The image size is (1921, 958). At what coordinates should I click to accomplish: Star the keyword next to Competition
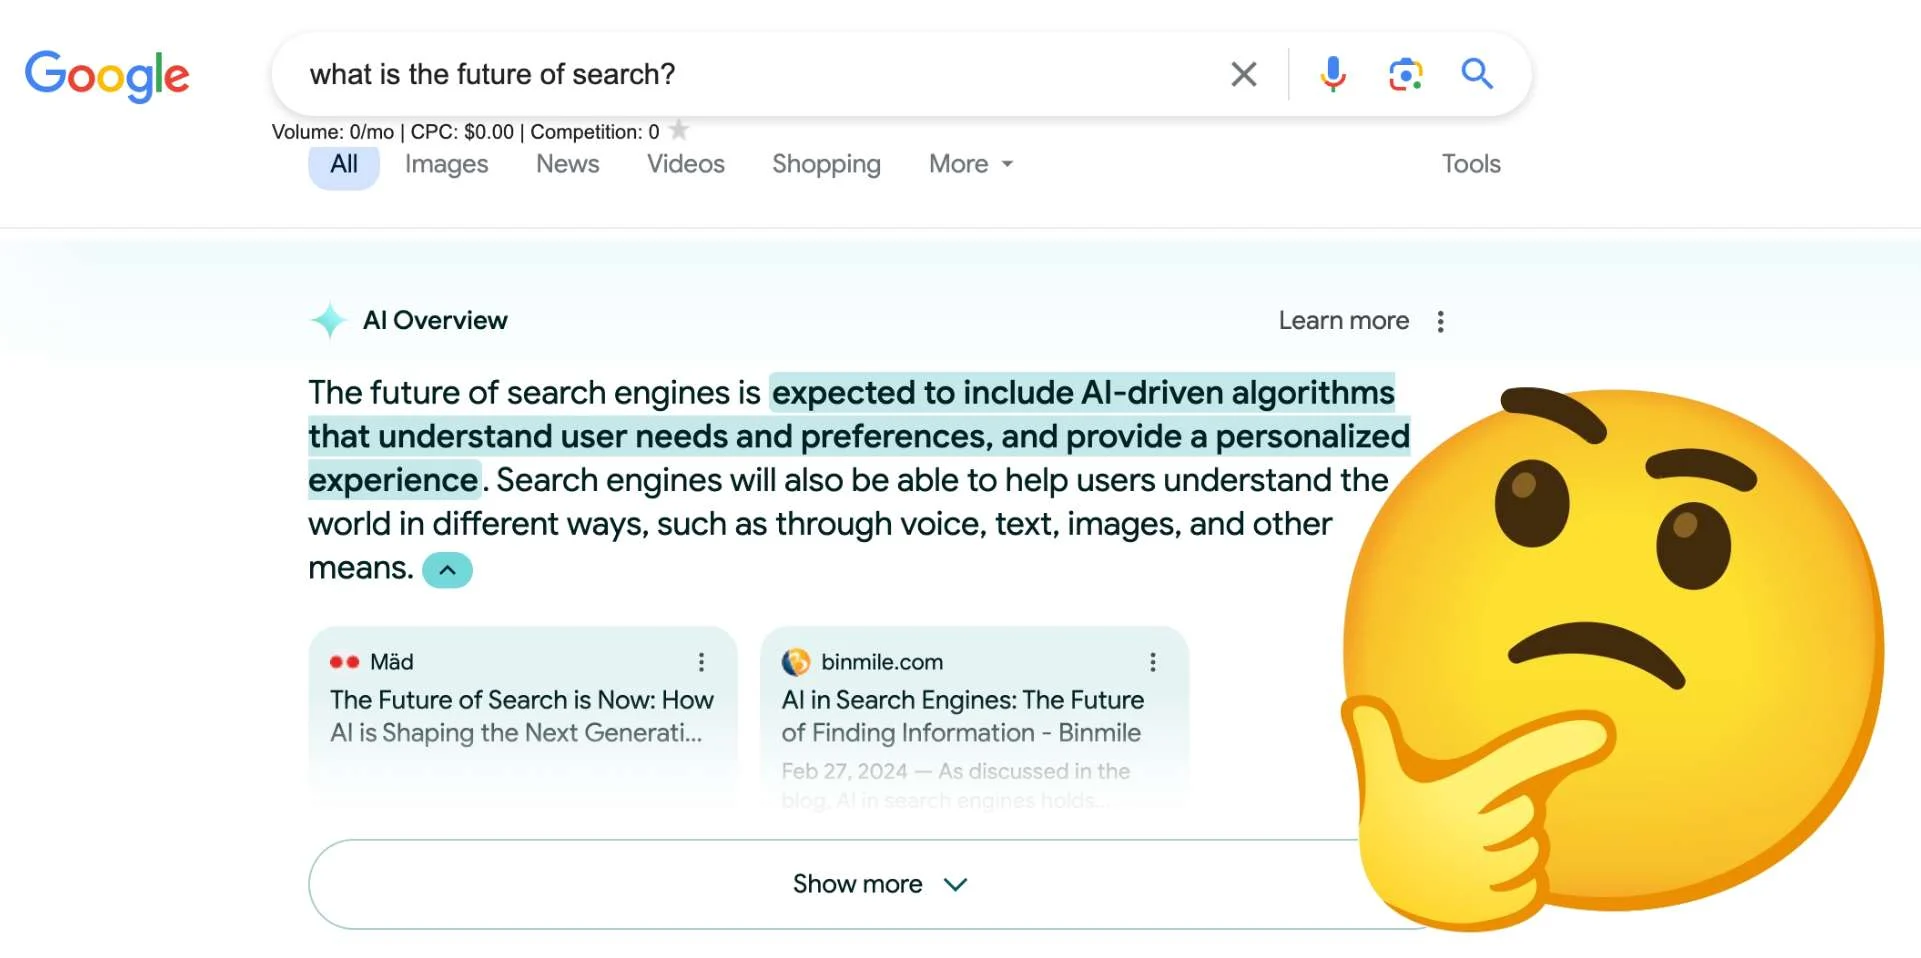(679, 129)
